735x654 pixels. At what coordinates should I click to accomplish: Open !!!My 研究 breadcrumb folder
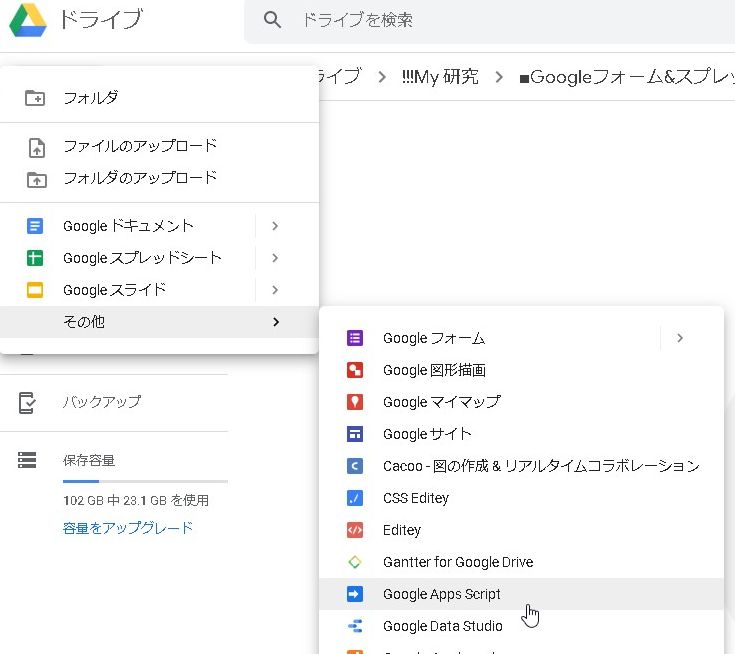tap(439, 77)
